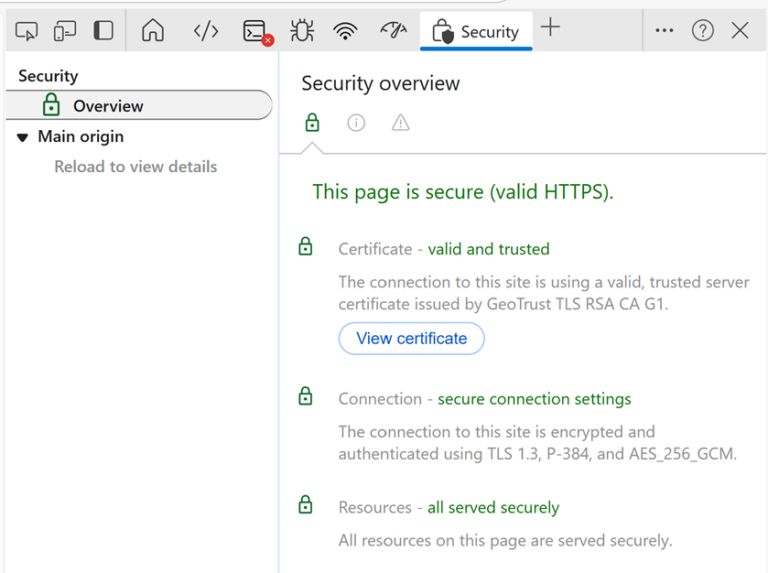The height and width of the screenshot is (573, 768).
Task: Toggle device emulation mode
Action: click(x=65, y=31)
